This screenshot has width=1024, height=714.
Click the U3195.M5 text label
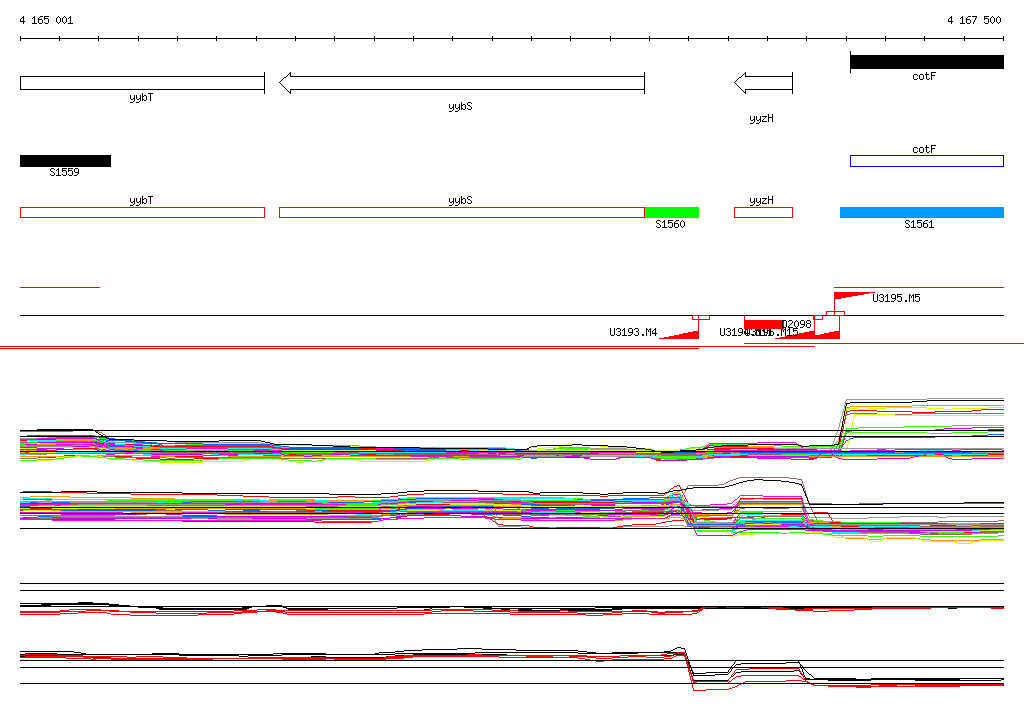(896, 298)
